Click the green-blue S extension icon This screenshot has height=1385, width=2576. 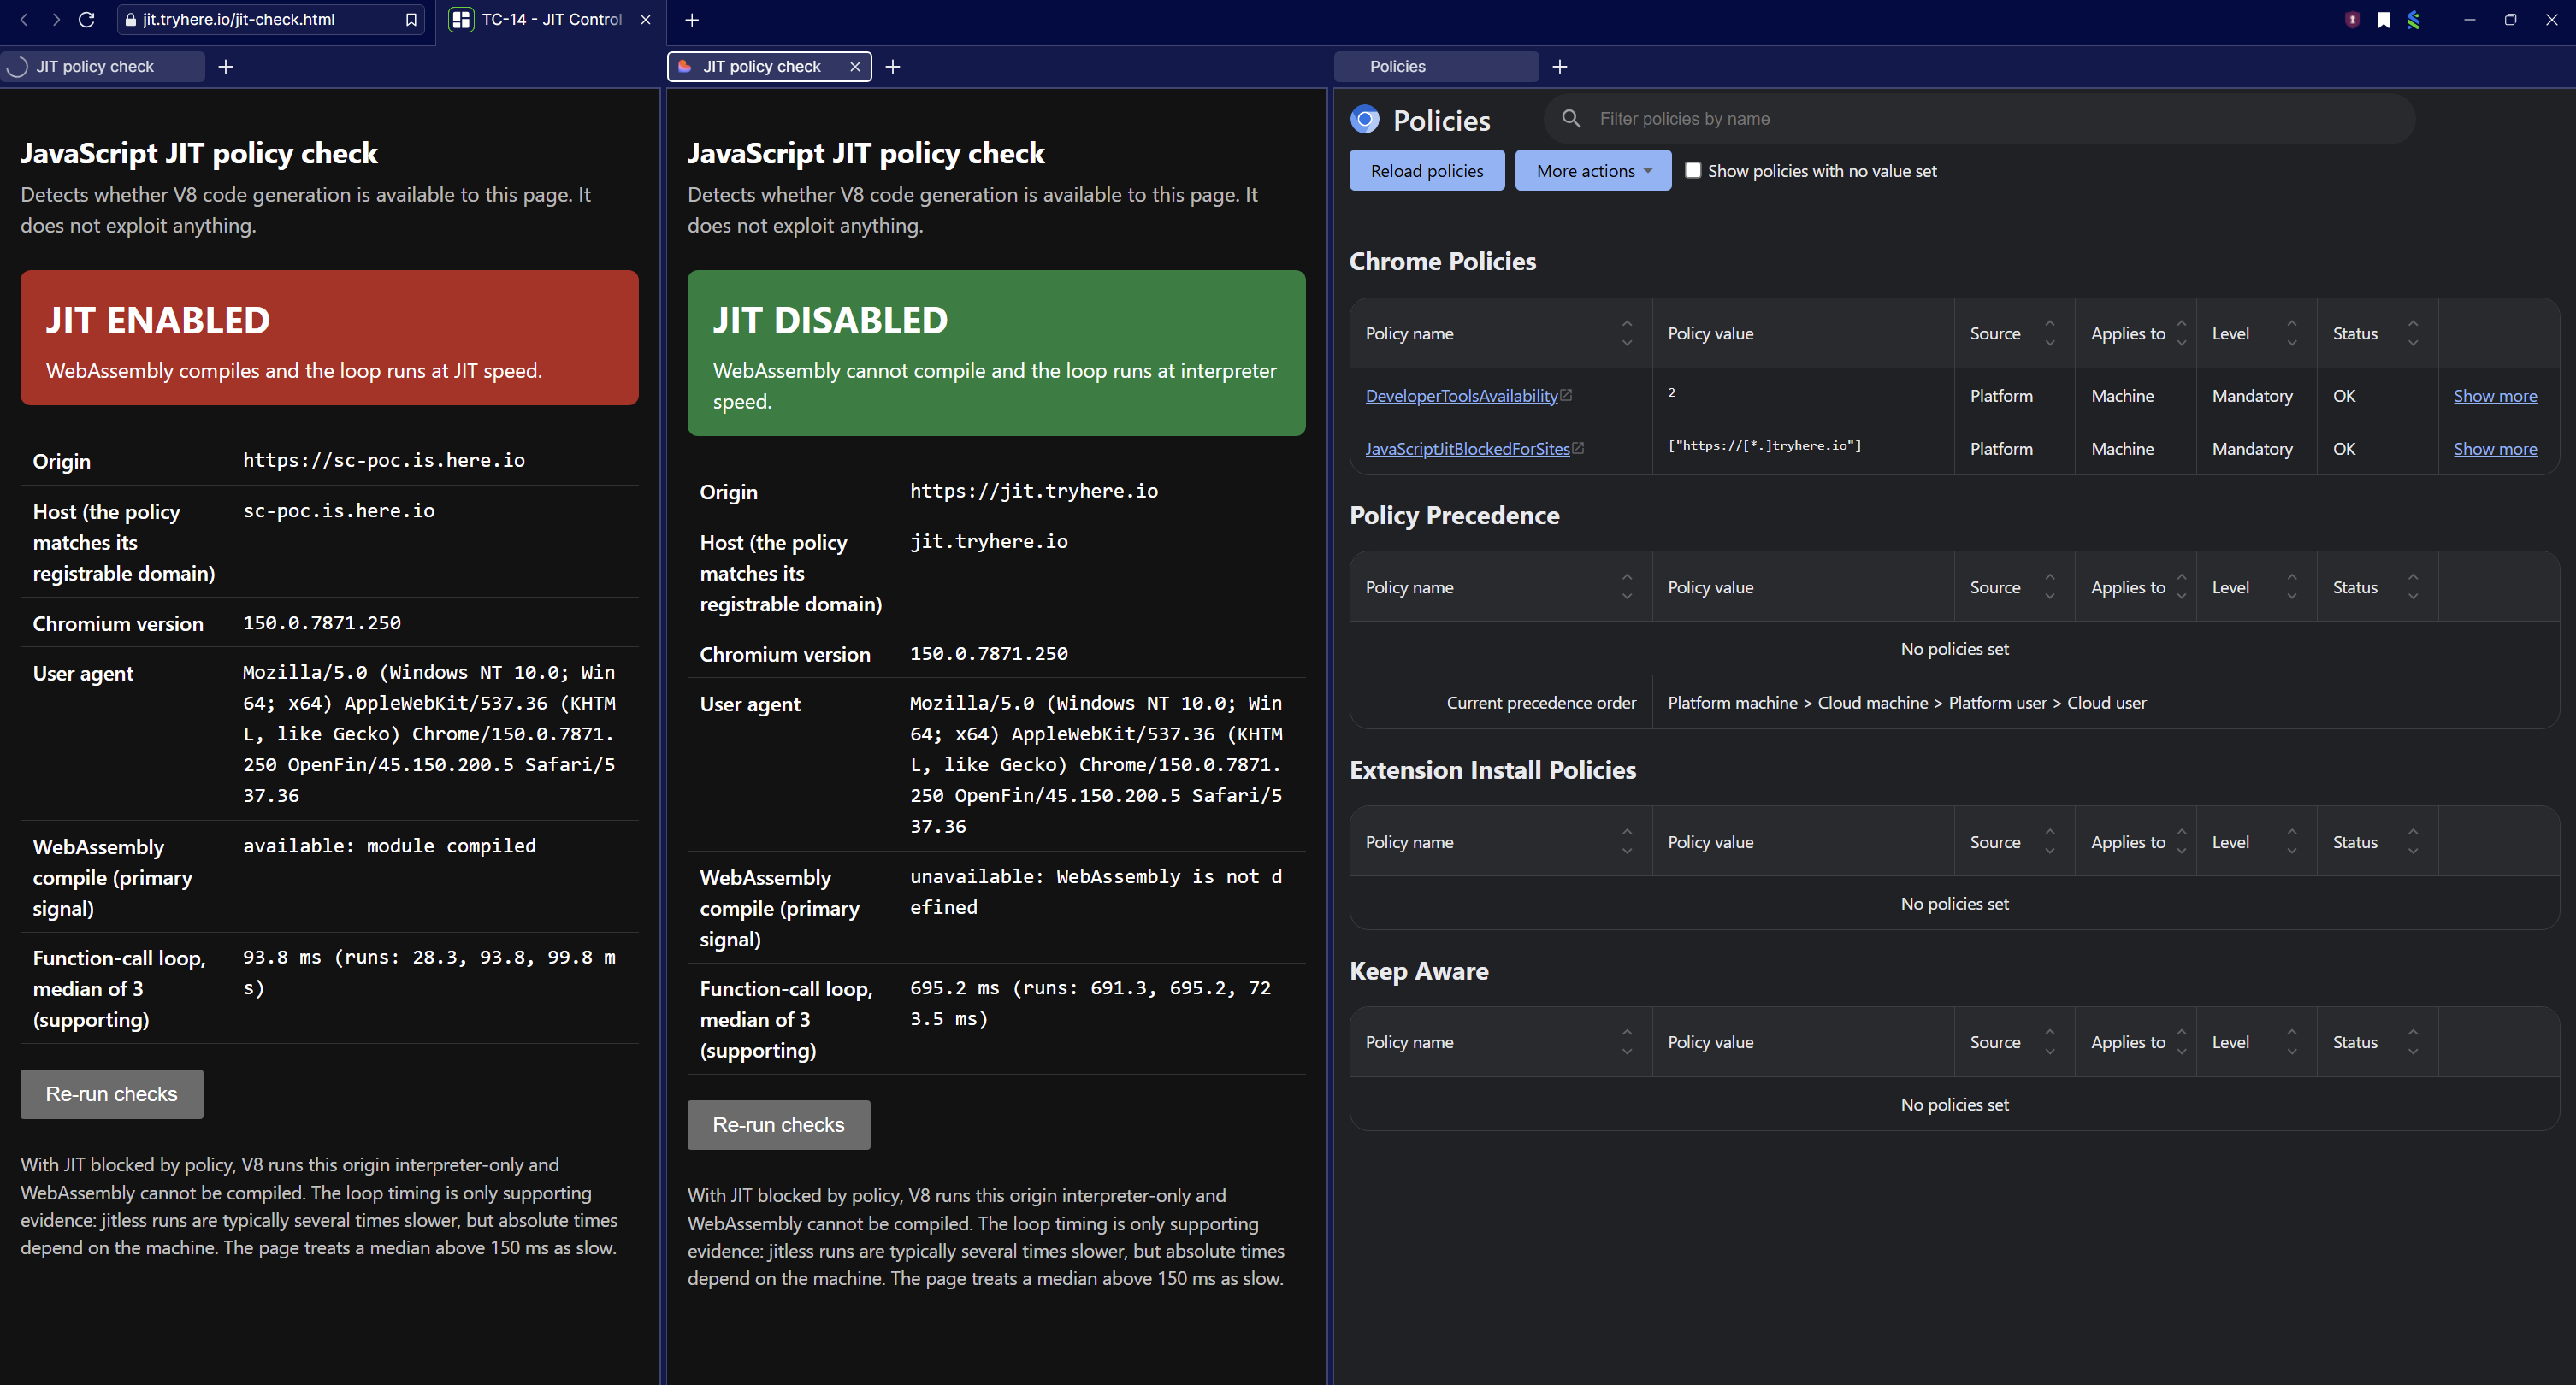pyautogui.click(x=2414, y=19)
